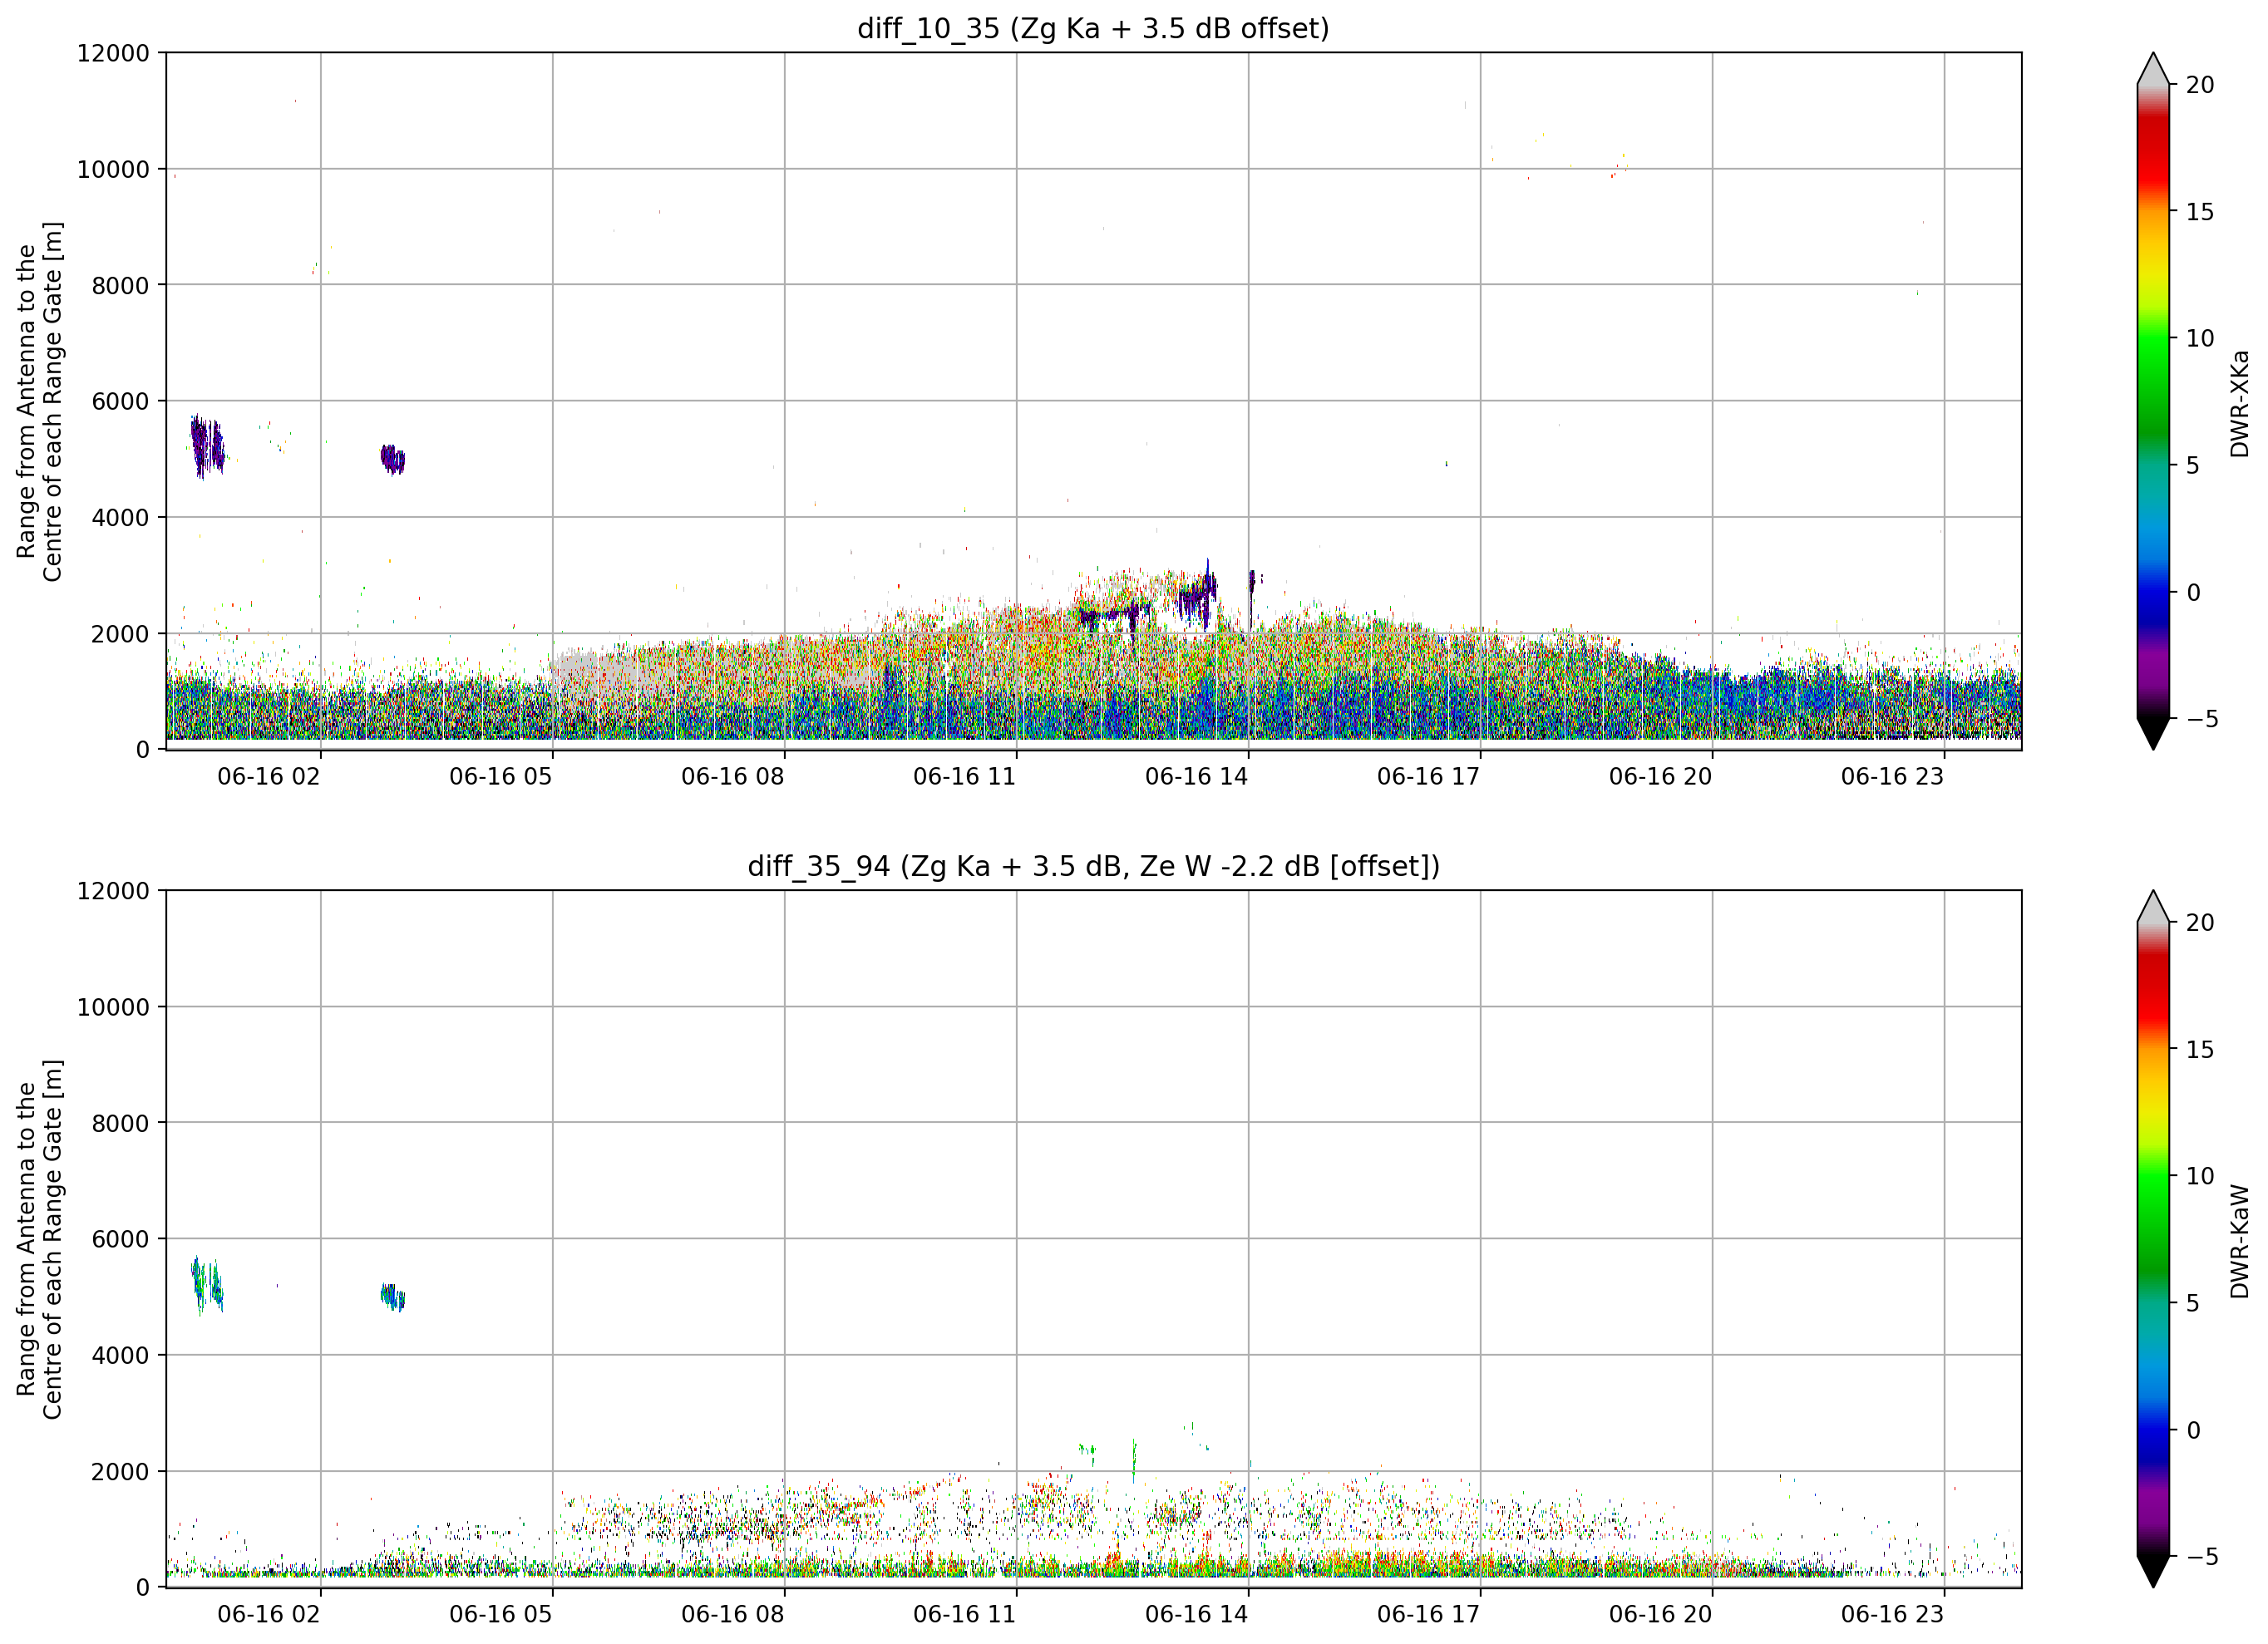The image size is (2268, 1644).
Task: Click the diff_10_35 plot title
Action: pyautogui.click(x=1093, y=29)
